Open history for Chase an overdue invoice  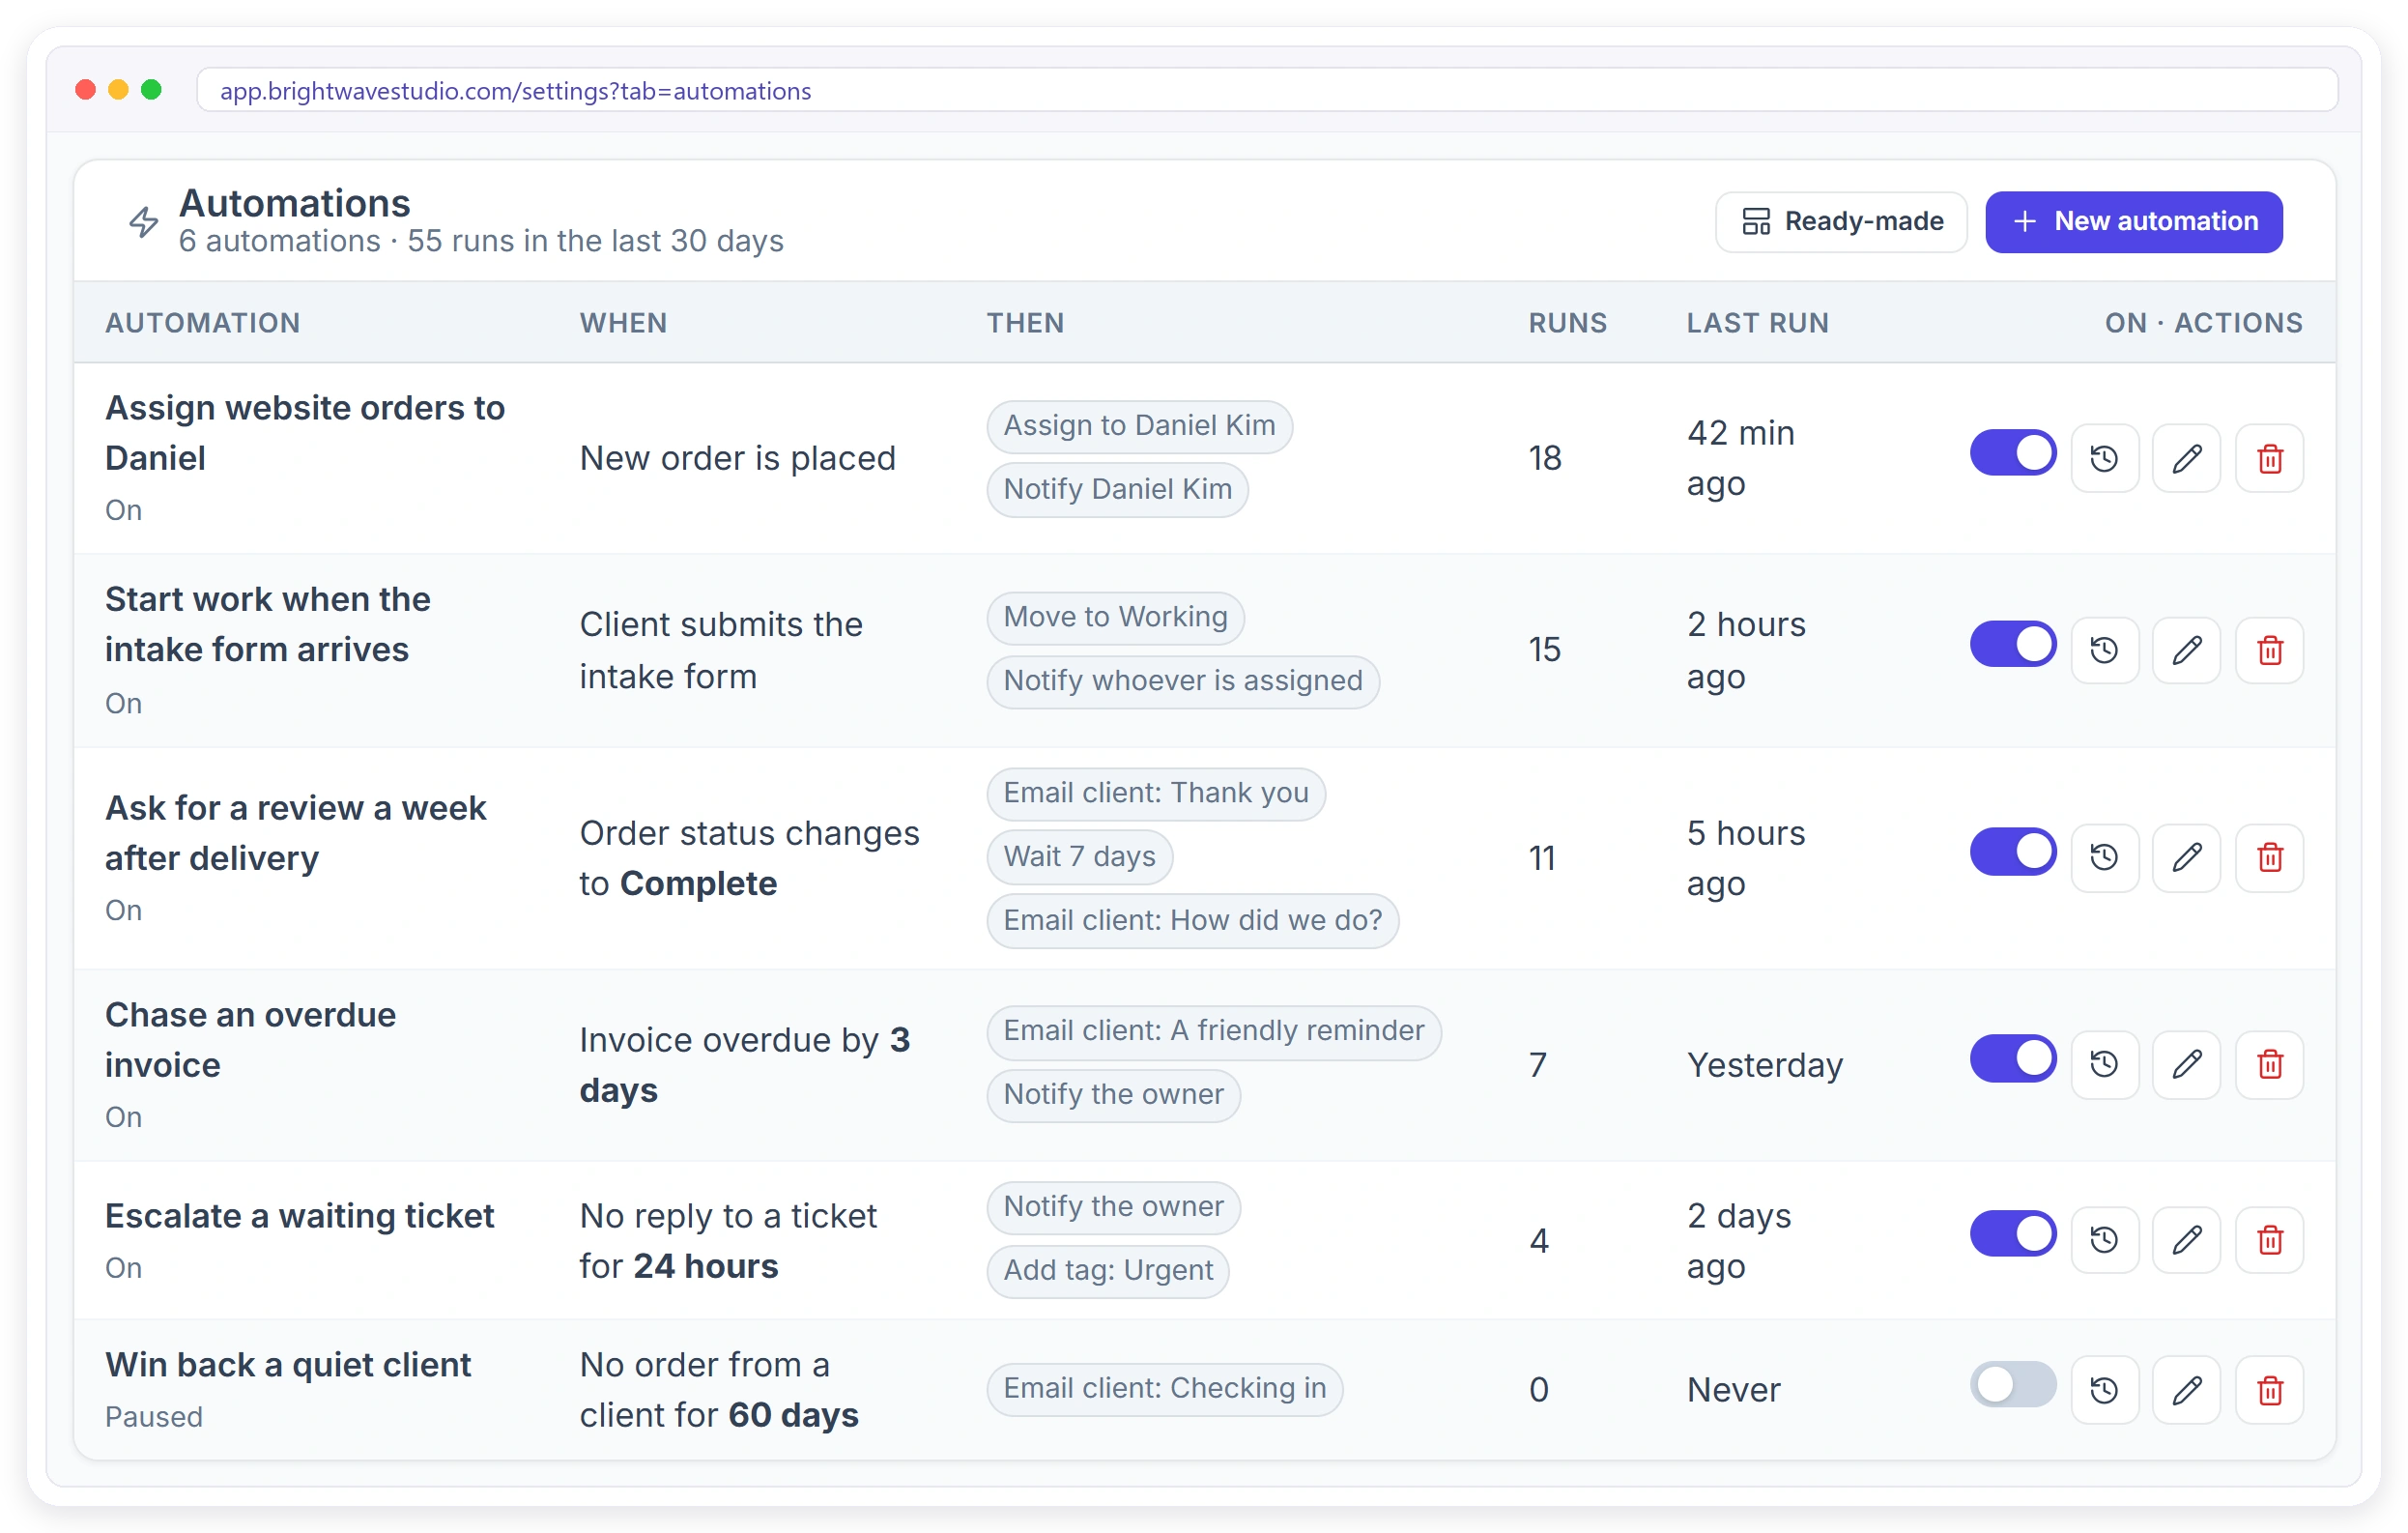coord(2104,1064)
